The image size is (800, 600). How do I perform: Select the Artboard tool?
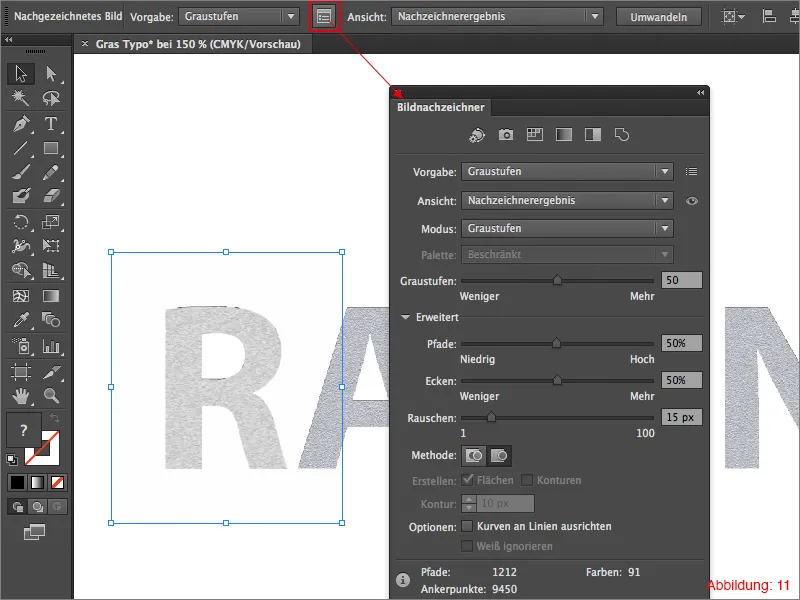click(x=21, y=372)
